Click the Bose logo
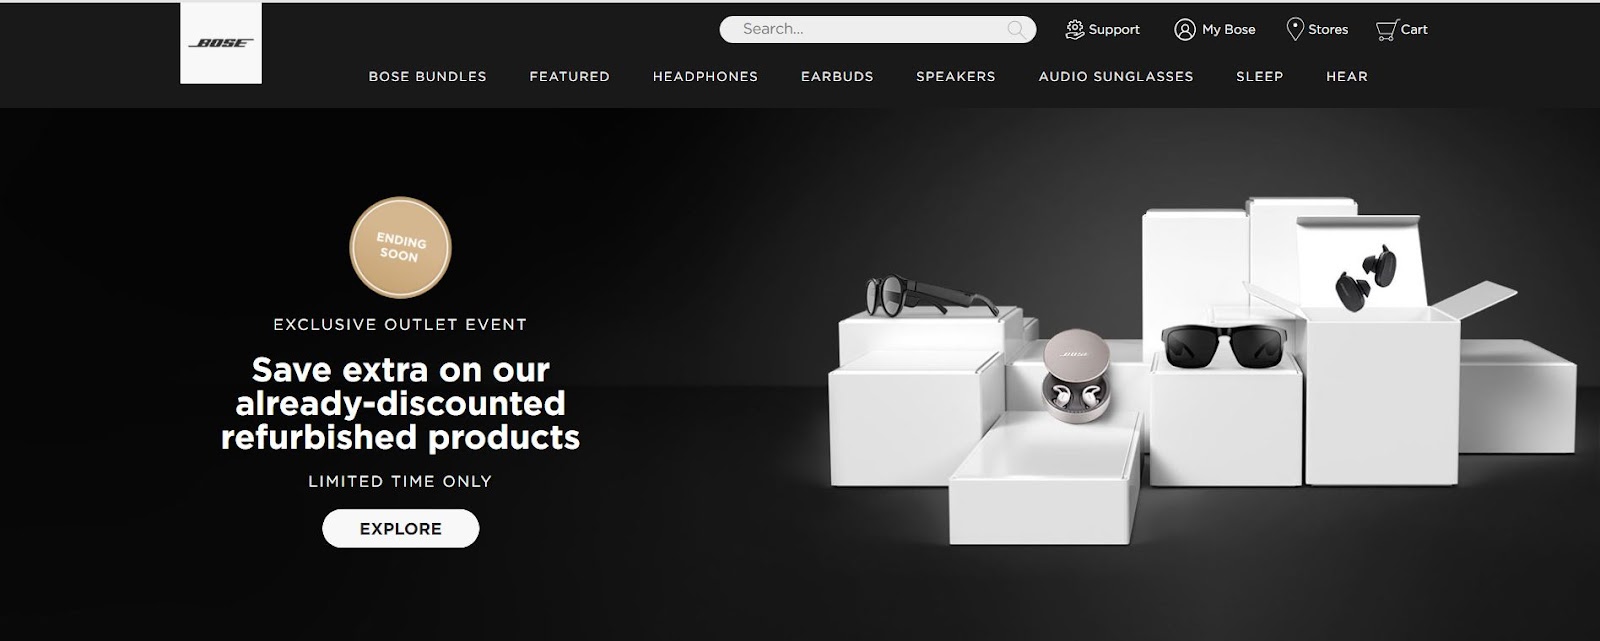1600x641 pixels. point(221,43)
